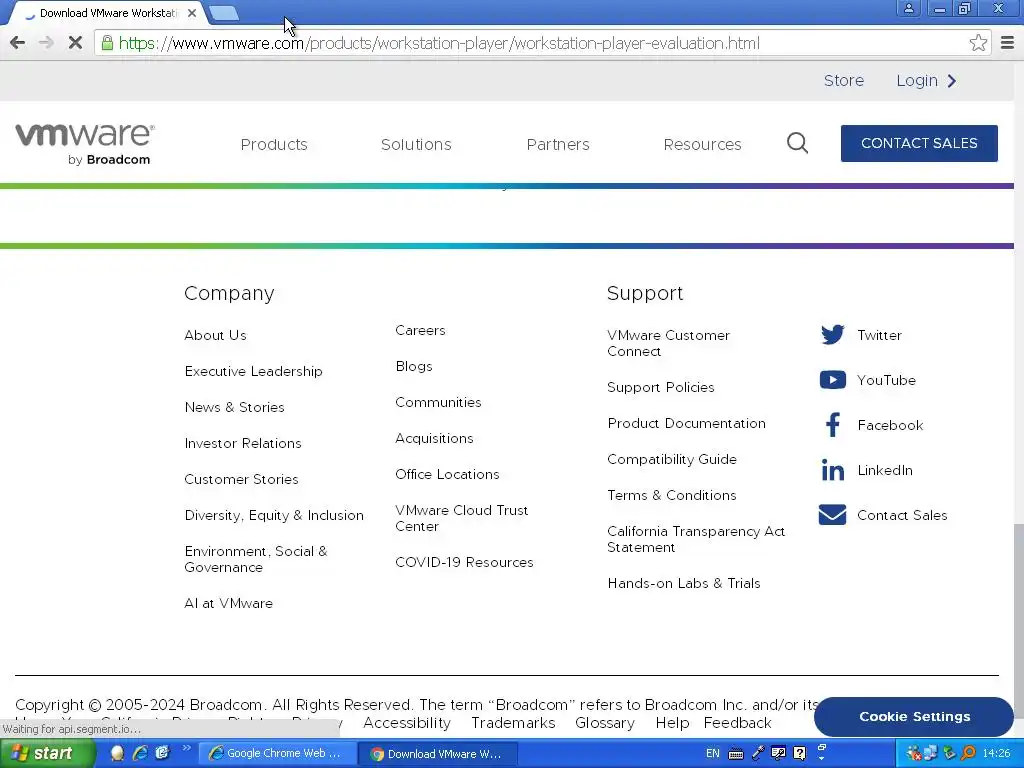
Task: Click Internet Explorer quick launch icon
Action: point(140,753)
